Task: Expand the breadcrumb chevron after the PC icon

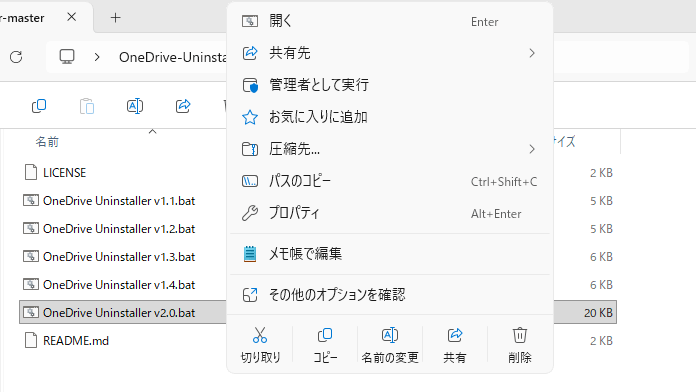Action: point(97,57)
